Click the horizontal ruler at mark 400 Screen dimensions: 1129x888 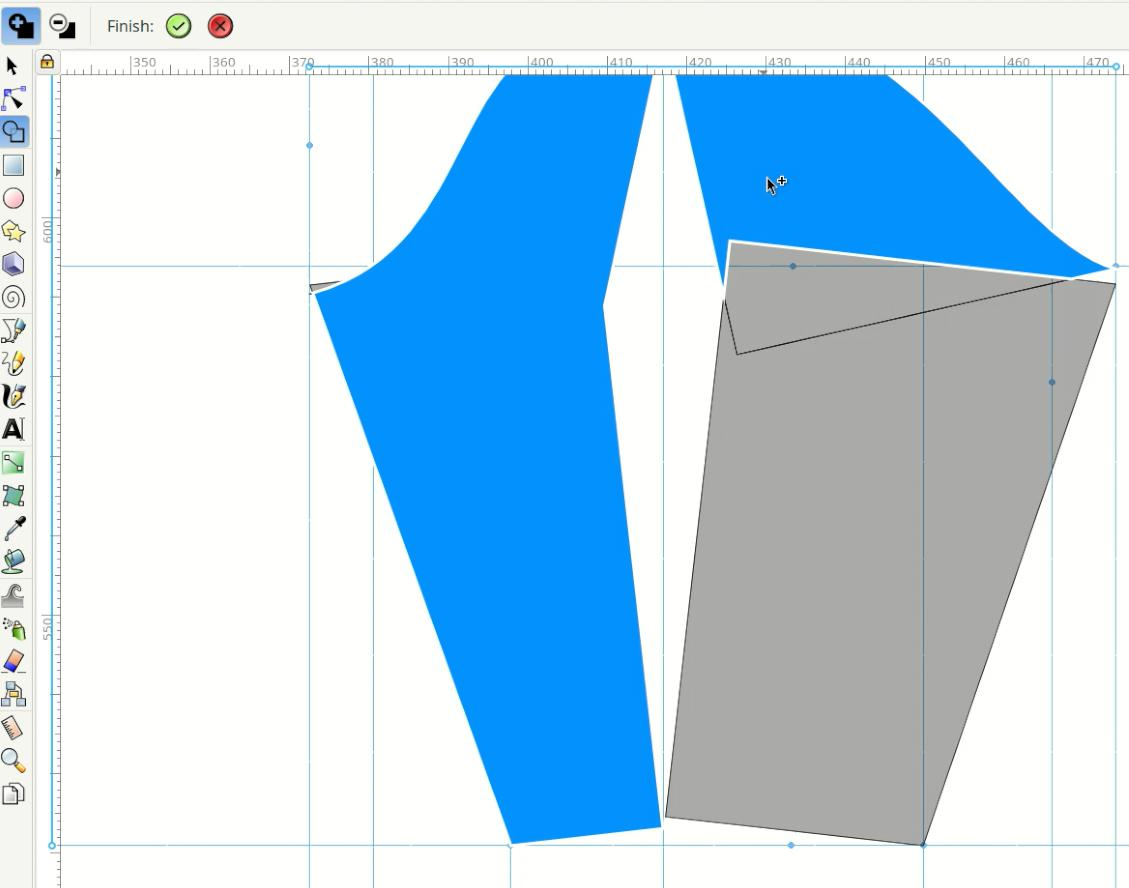(541, 63)
